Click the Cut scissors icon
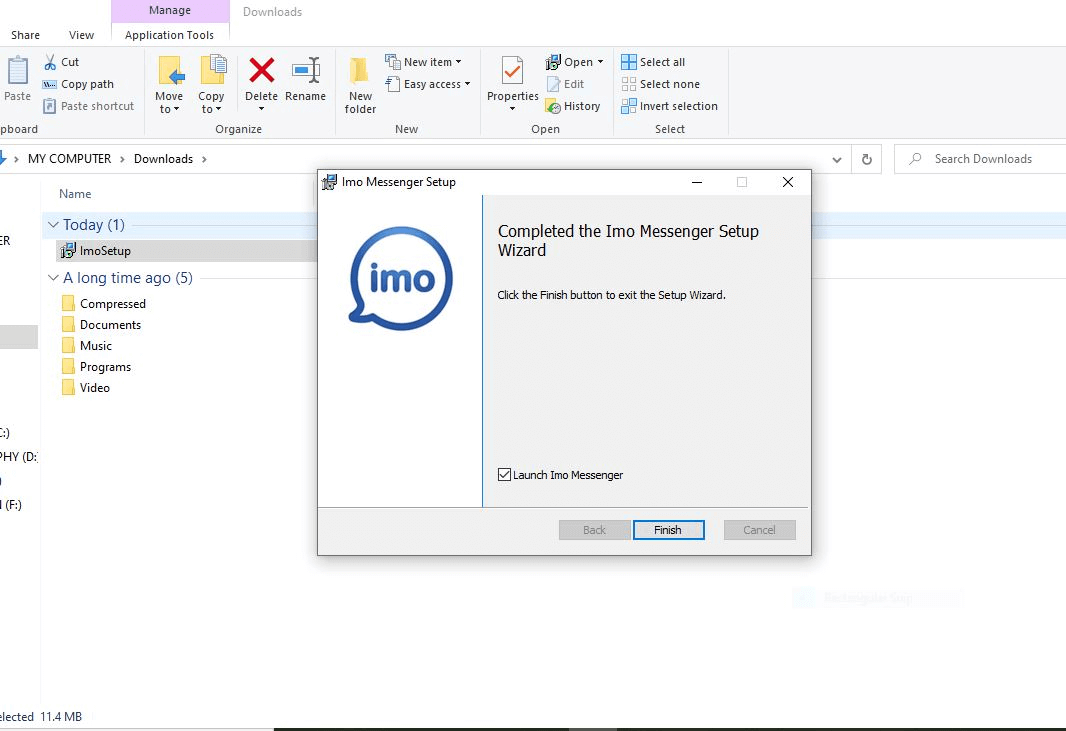1066x731 pixels. pos(50,62)
